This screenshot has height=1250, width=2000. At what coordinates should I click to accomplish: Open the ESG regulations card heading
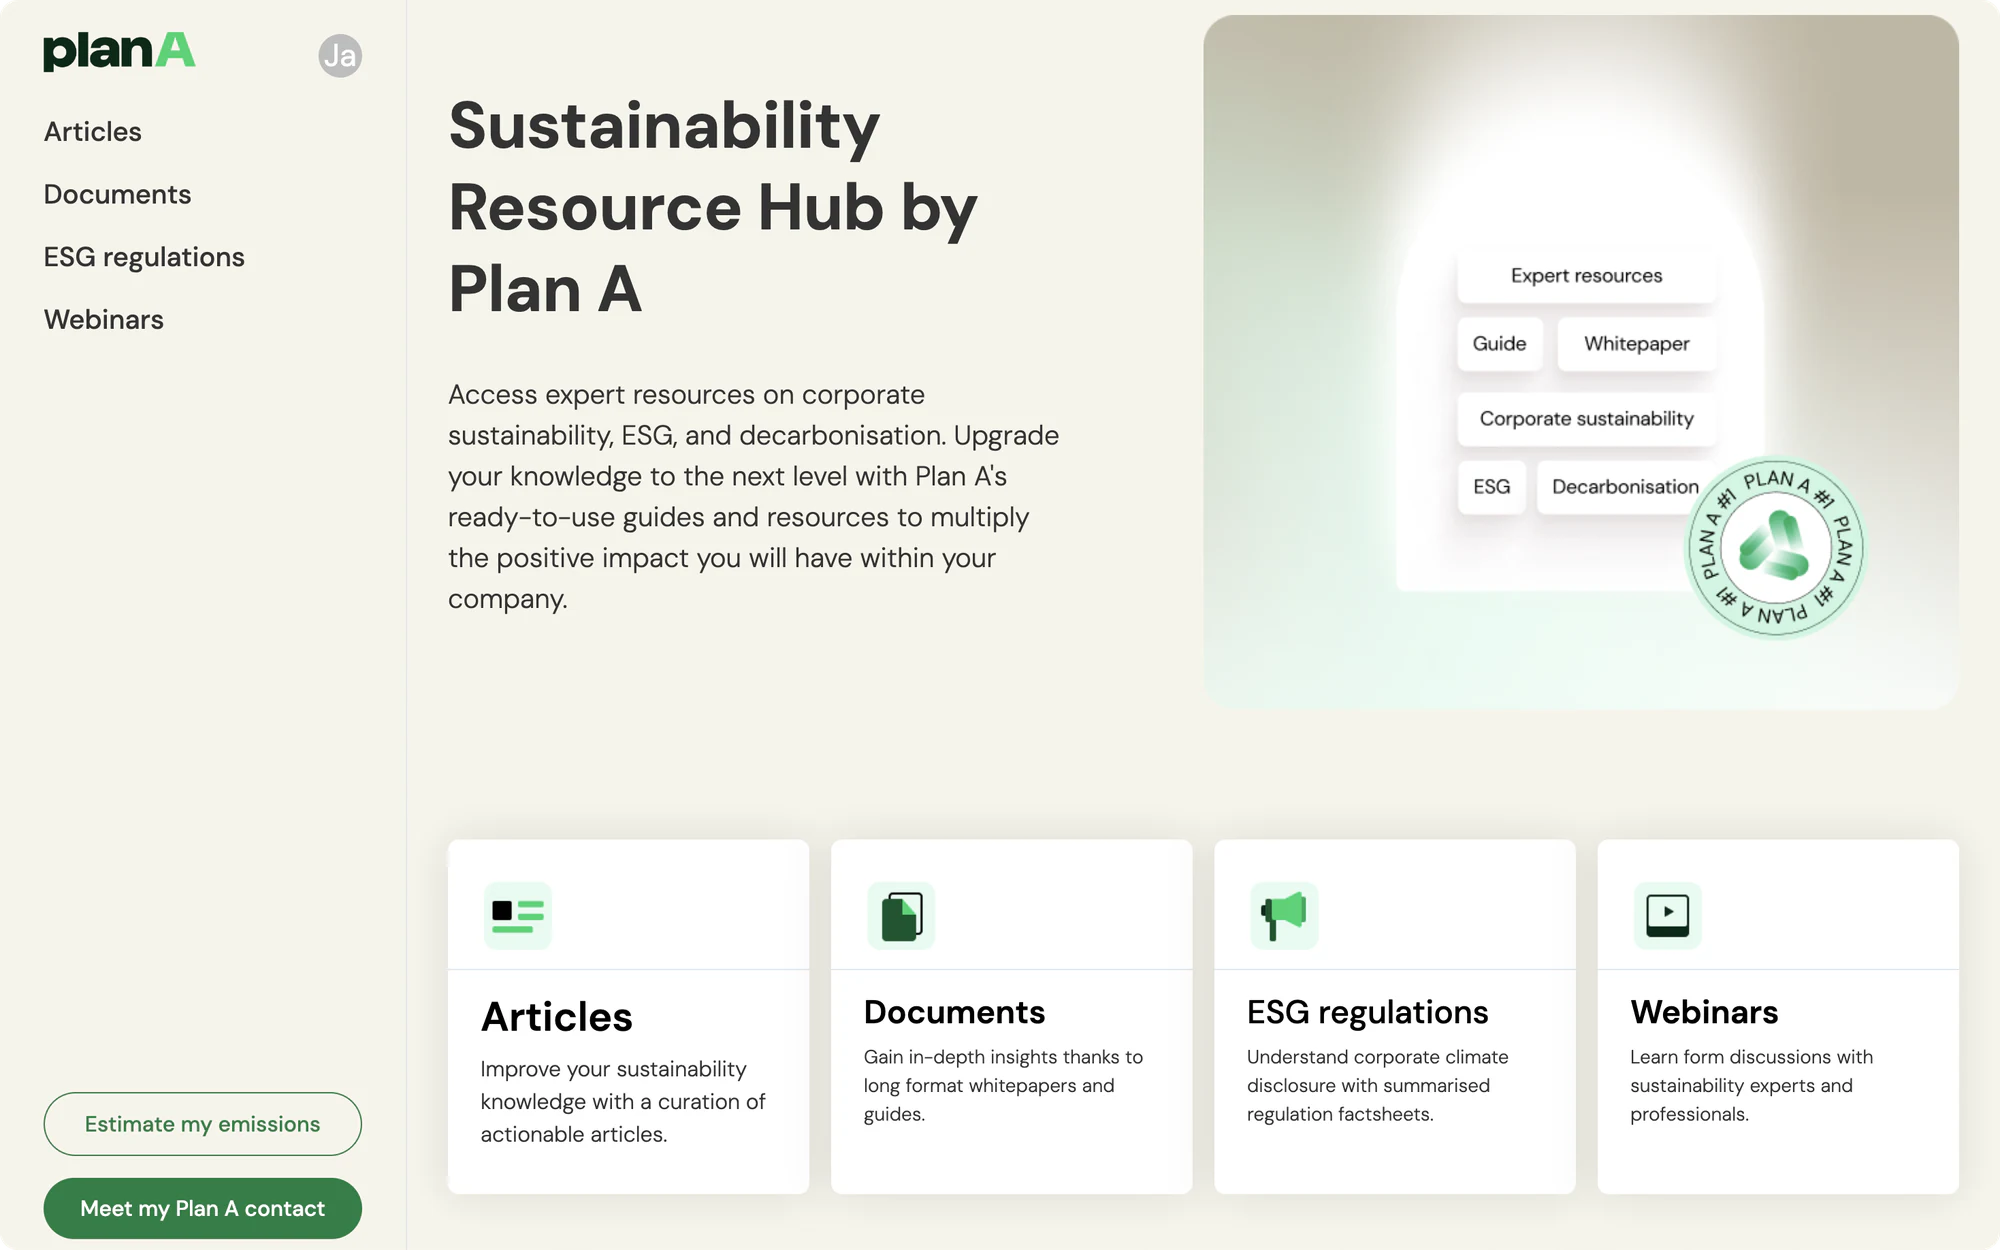(x=1367, y=1012)
